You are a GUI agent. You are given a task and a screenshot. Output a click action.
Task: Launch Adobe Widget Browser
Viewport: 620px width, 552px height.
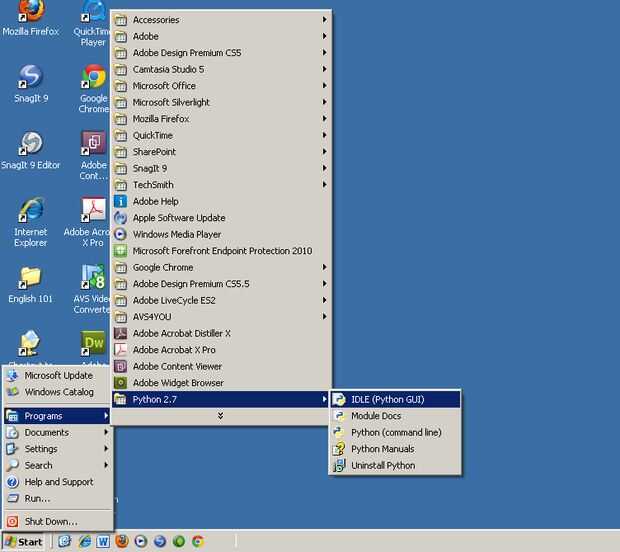point(221,383)
